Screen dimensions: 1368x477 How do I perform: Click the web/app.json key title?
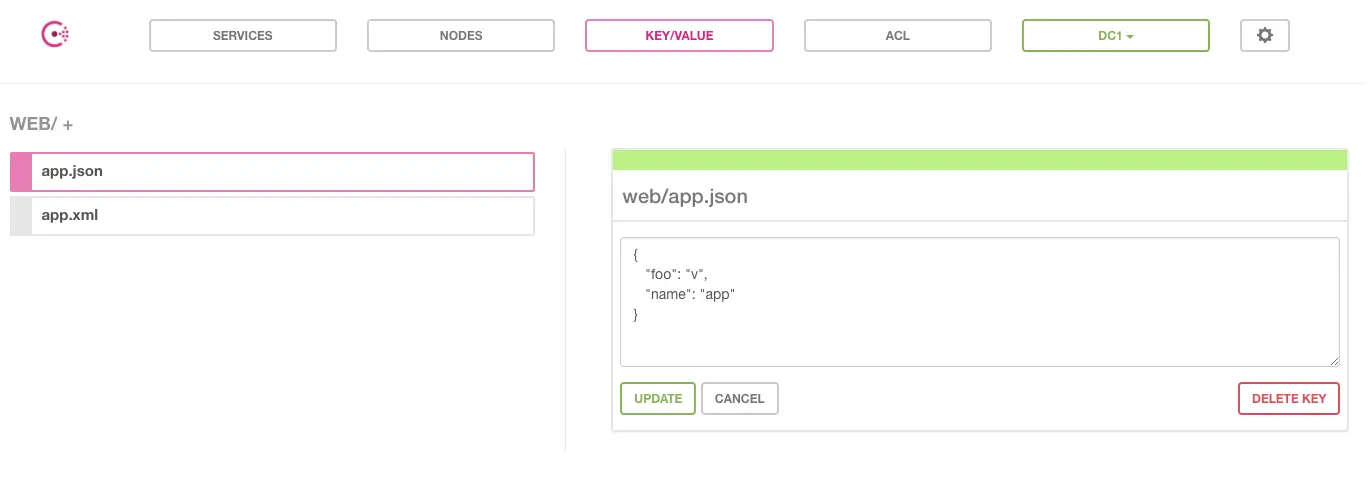click(x=685, y=196)
